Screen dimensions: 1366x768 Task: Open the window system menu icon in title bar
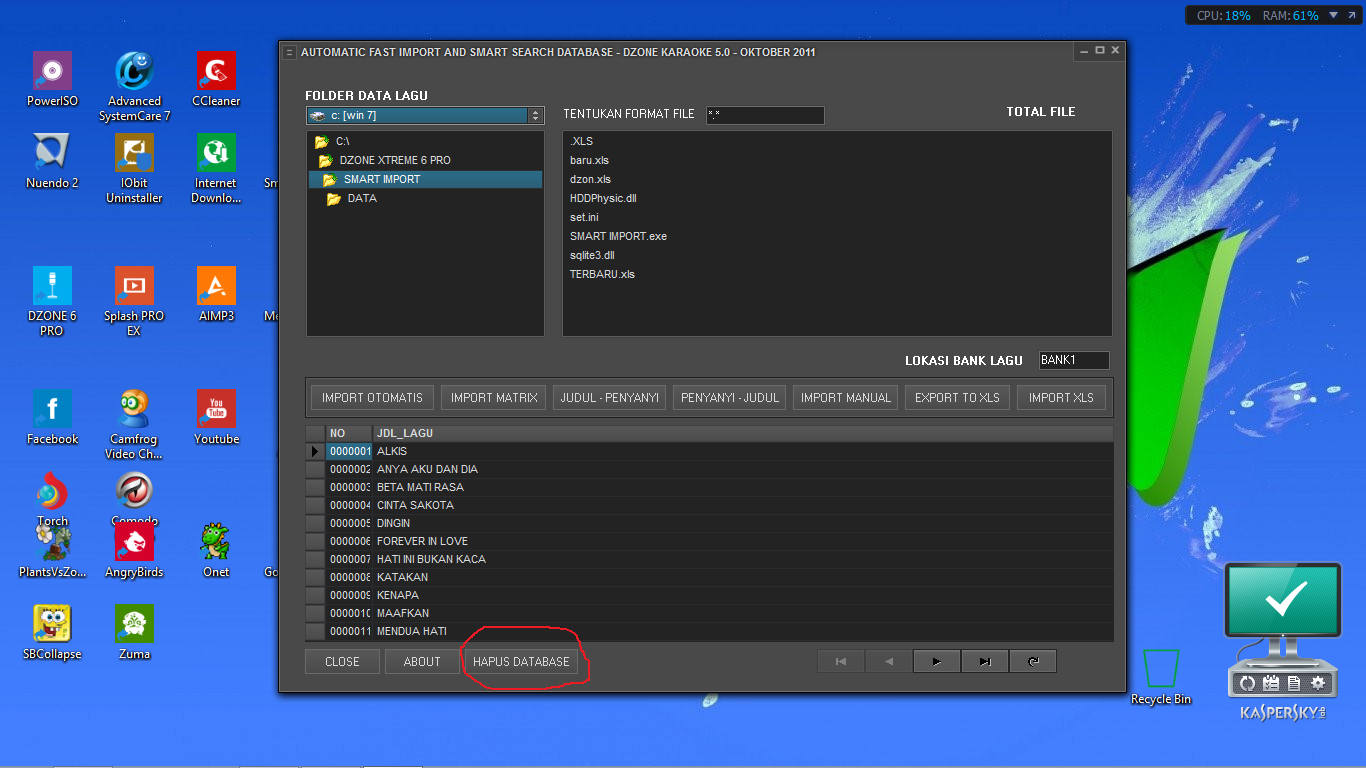pos(289,52)
